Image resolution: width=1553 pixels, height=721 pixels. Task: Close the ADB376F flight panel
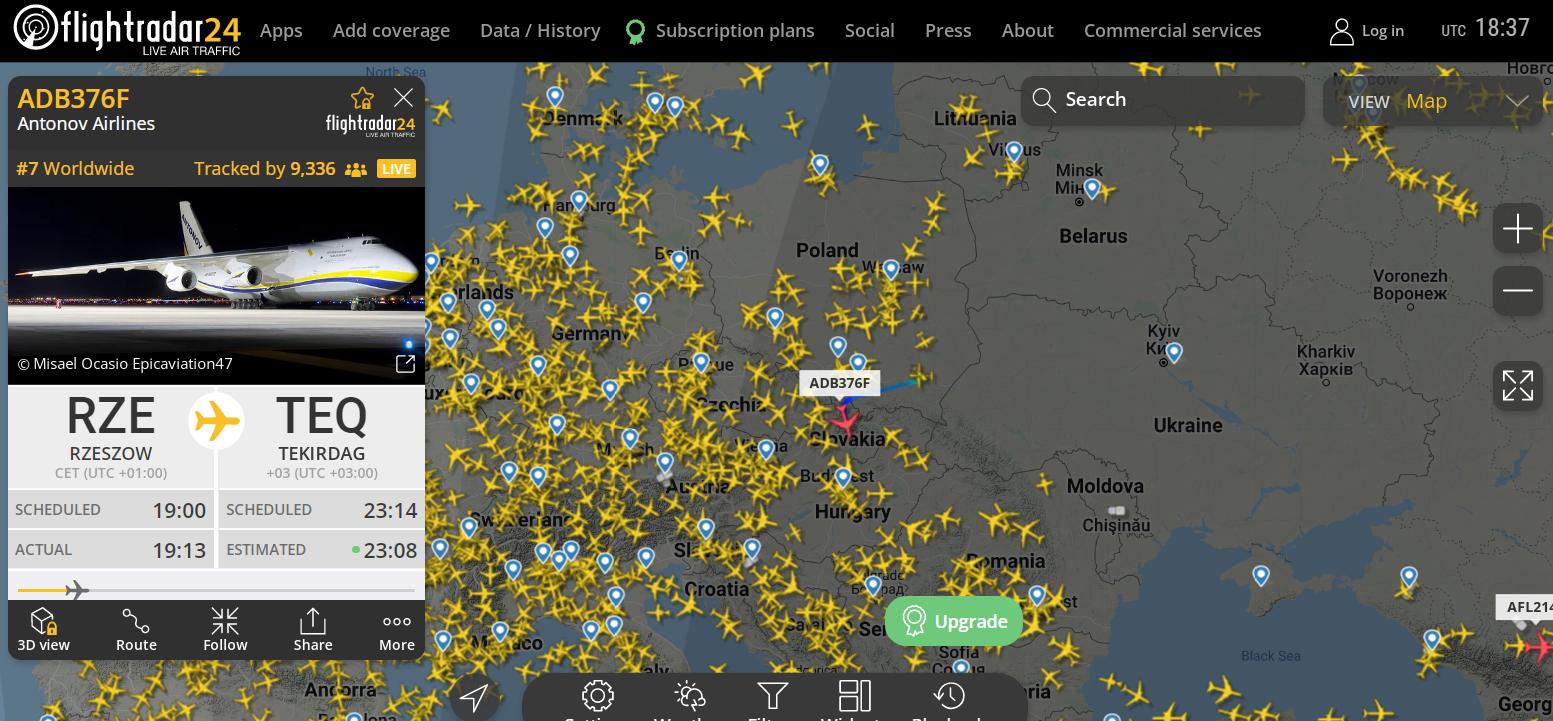[x=403, y=97]
